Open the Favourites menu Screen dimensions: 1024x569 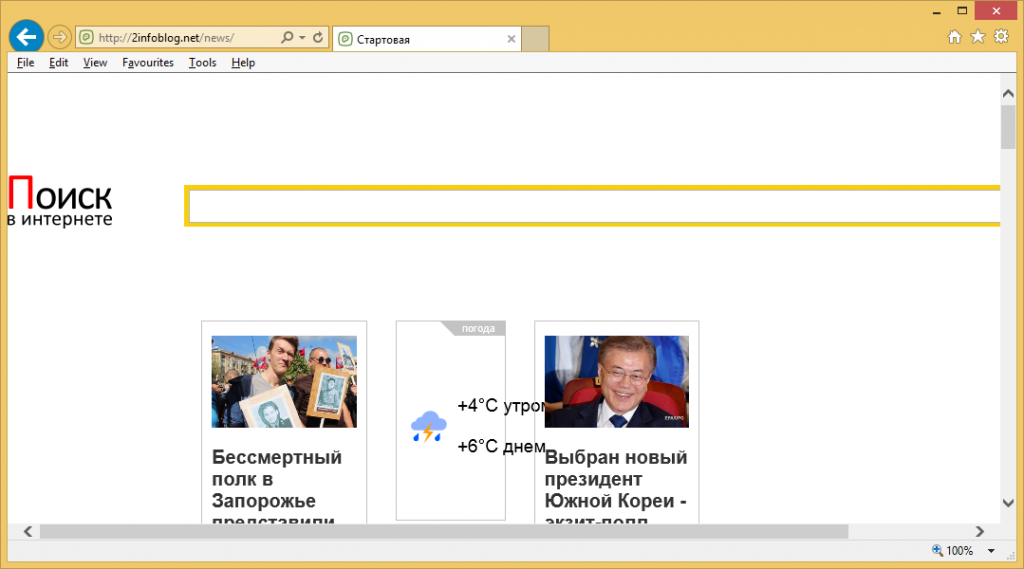coord(148,63)
